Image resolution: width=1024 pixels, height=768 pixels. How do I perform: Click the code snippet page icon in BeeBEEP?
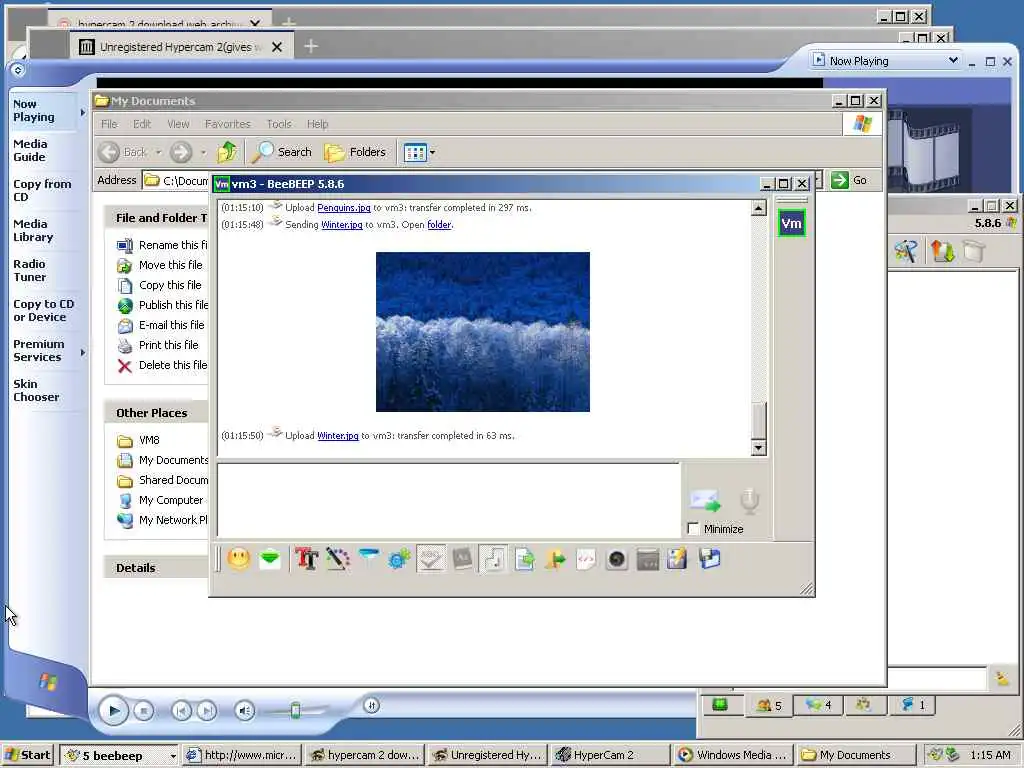pyautogui.click(x=586, y=559)
